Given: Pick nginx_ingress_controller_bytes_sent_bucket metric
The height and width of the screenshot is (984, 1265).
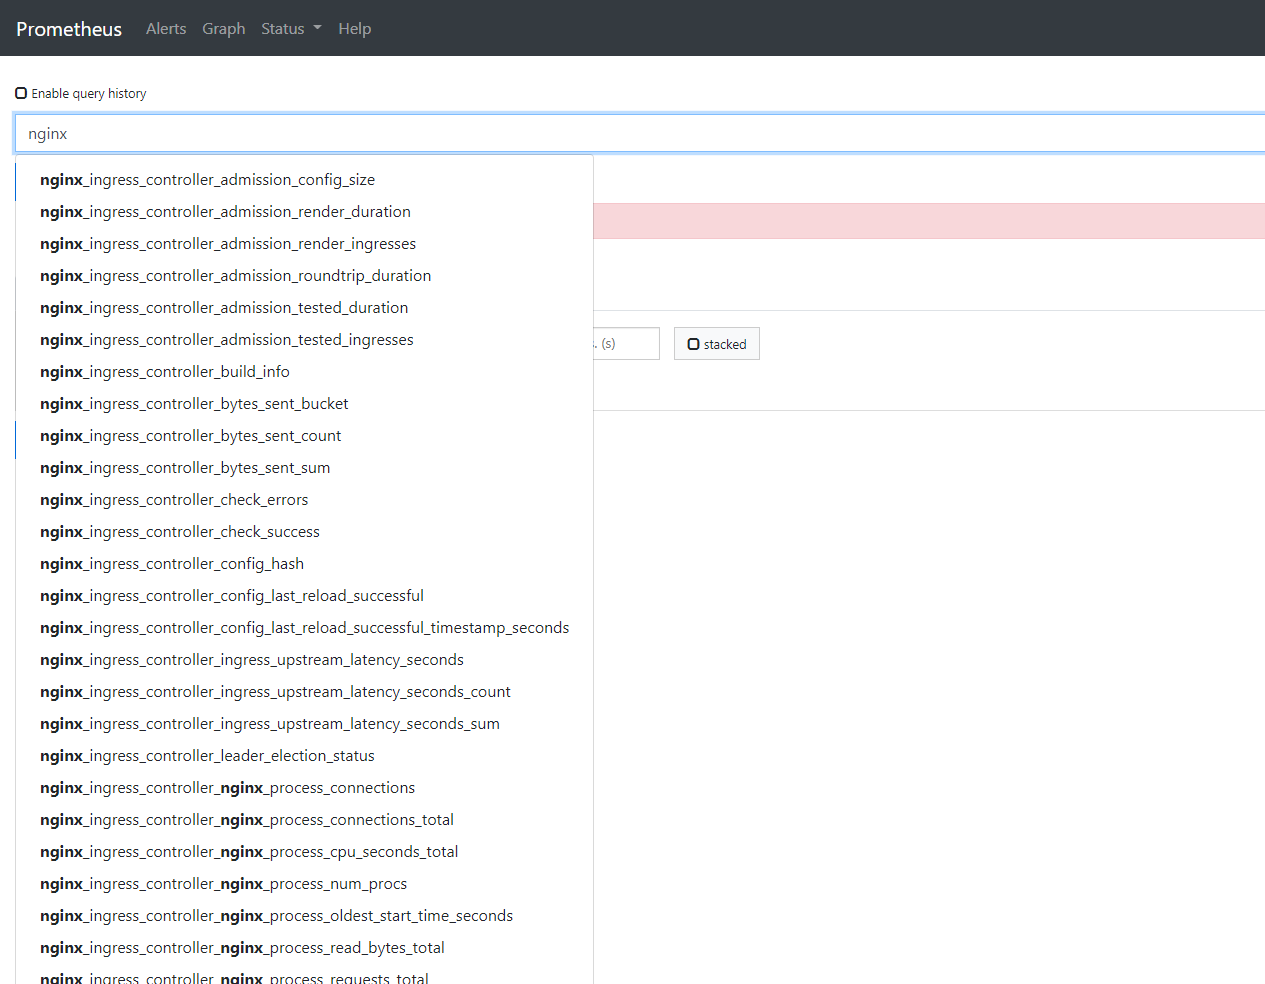Looking at the screenshot, I should tap(305, 404).
